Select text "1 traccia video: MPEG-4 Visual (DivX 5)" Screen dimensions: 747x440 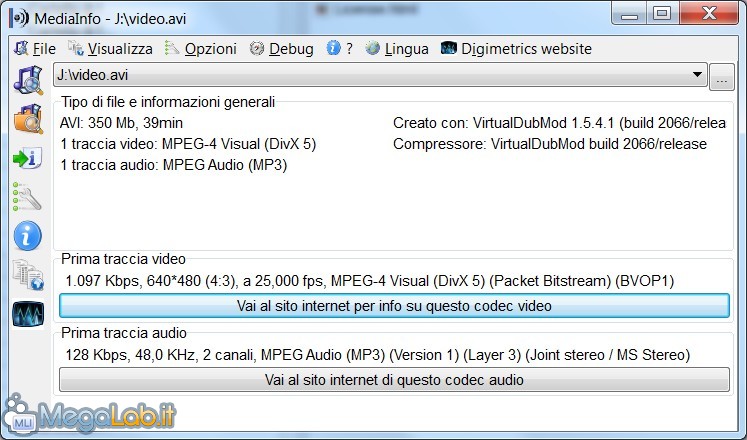[x=188, y=144]
